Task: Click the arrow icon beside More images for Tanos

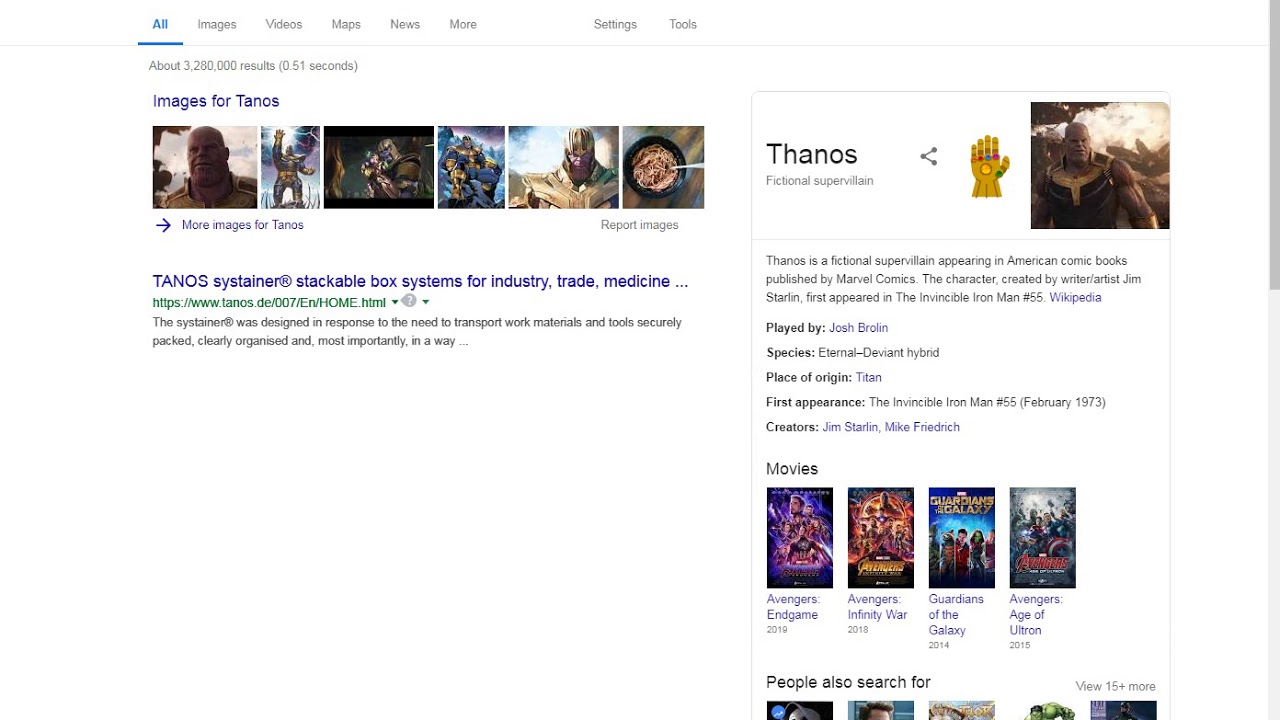Action: pyautogui.click(x=163, y=225)
